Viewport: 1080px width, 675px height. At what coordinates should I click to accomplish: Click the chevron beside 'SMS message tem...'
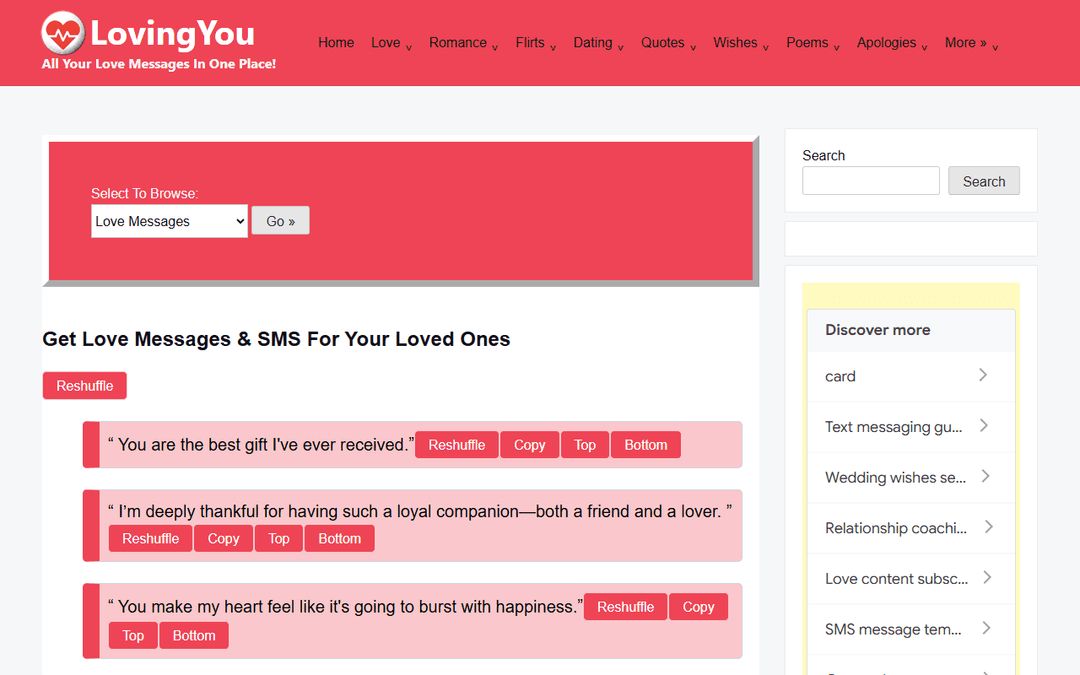986,628
